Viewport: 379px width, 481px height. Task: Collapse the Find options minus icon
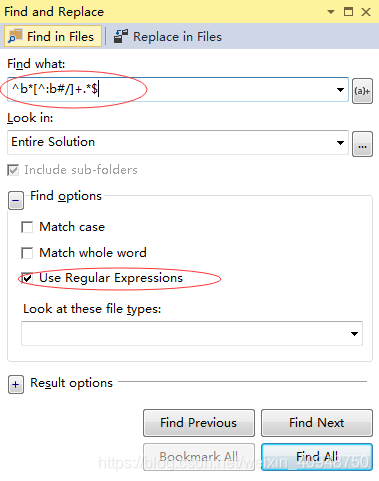pyautogui.click(x=16, y=200)
